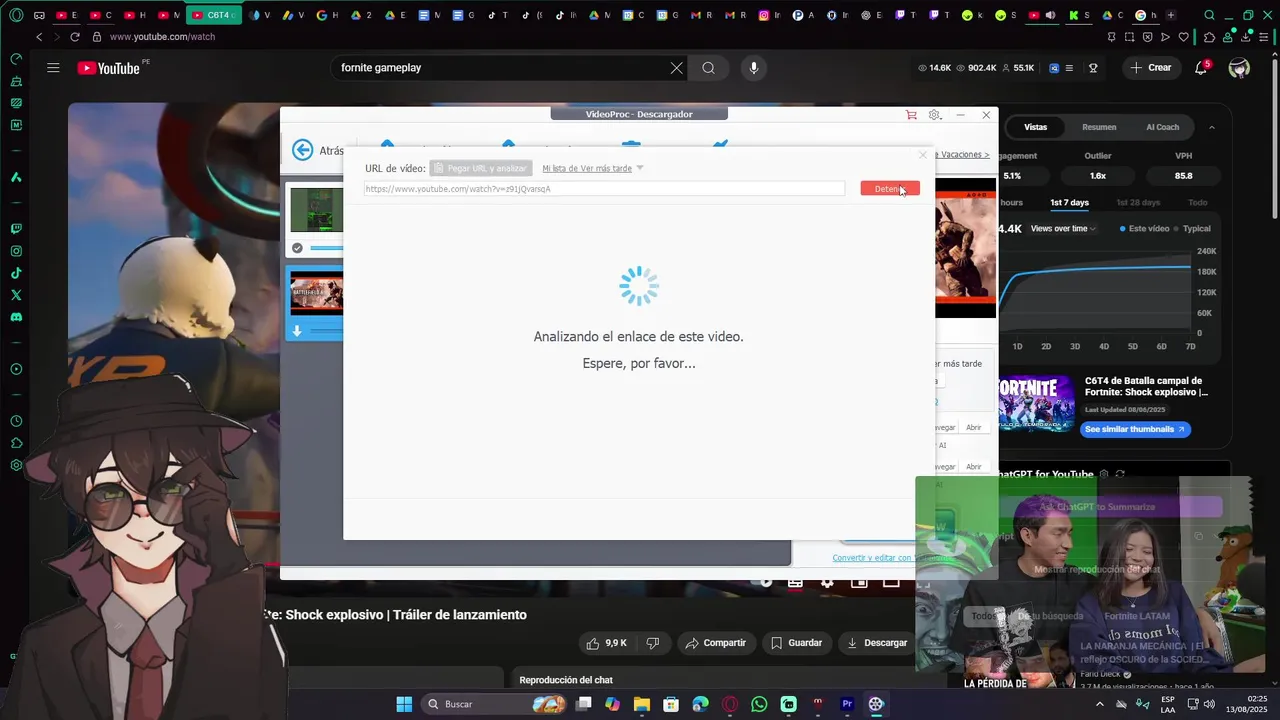
Task: Open a new browser tab with plus
Action: pyautogui.click(x=1171, y=15)
